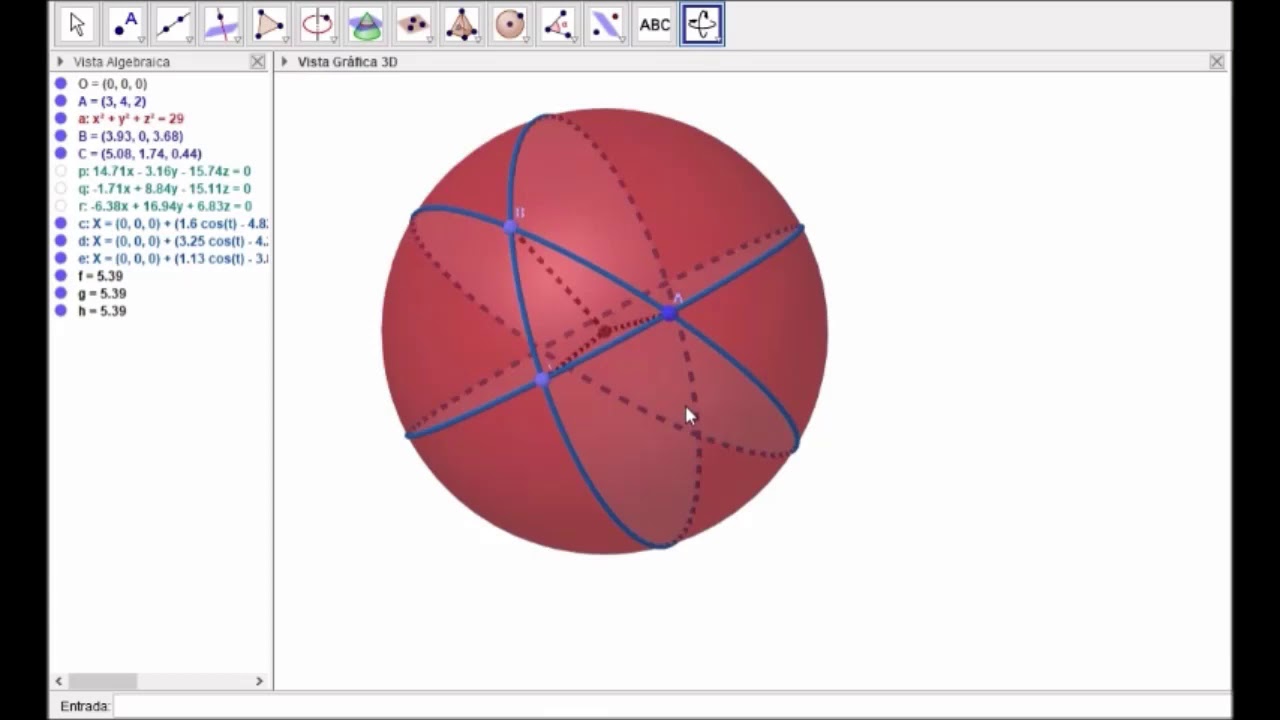
Task: Collapse the Vista Gráfica 3D panel arrow
Action: coord(285,62)
